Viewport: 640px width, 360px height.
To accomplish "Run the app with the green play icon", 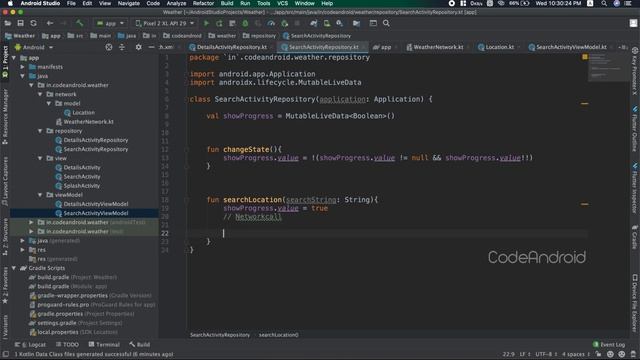I will (206, 23).
